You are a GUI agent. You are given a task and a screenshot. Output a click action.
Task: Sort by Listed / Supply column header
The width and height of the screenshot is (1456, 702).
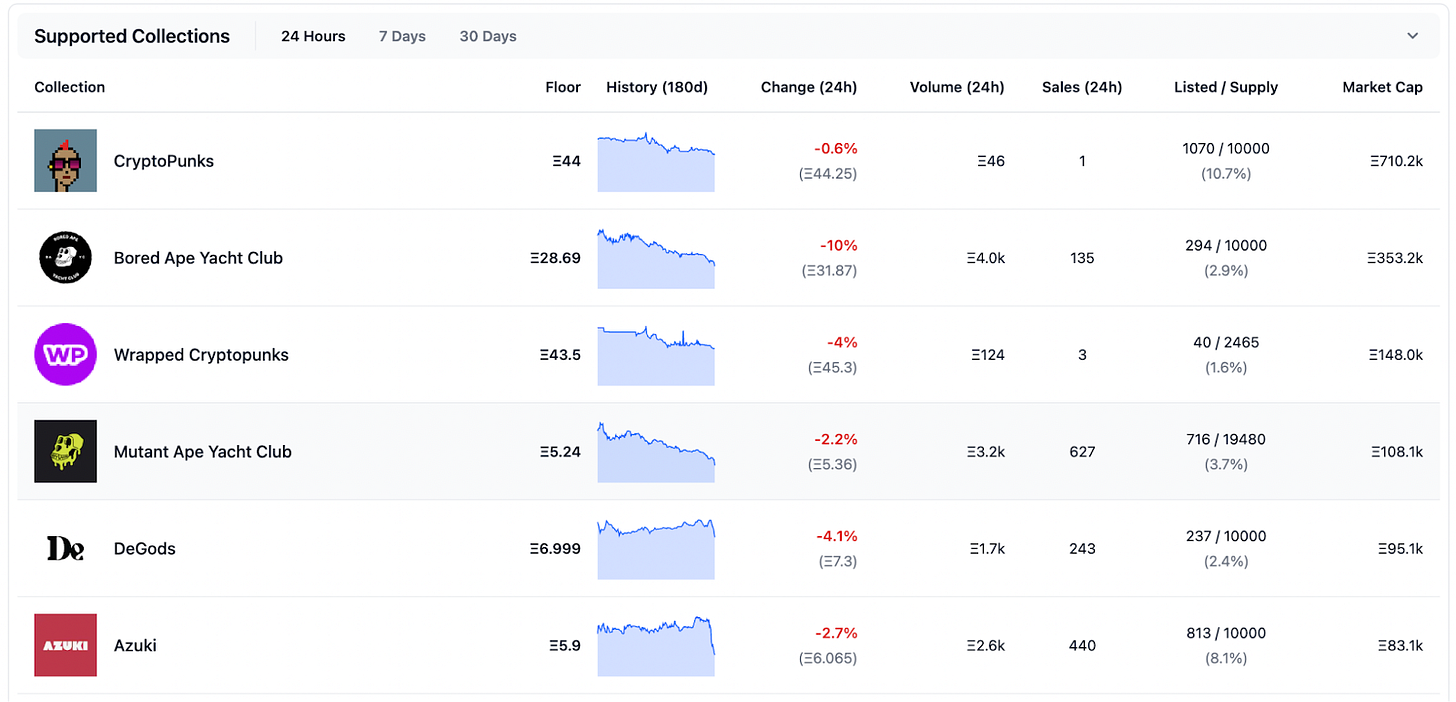click(1226, 87)
